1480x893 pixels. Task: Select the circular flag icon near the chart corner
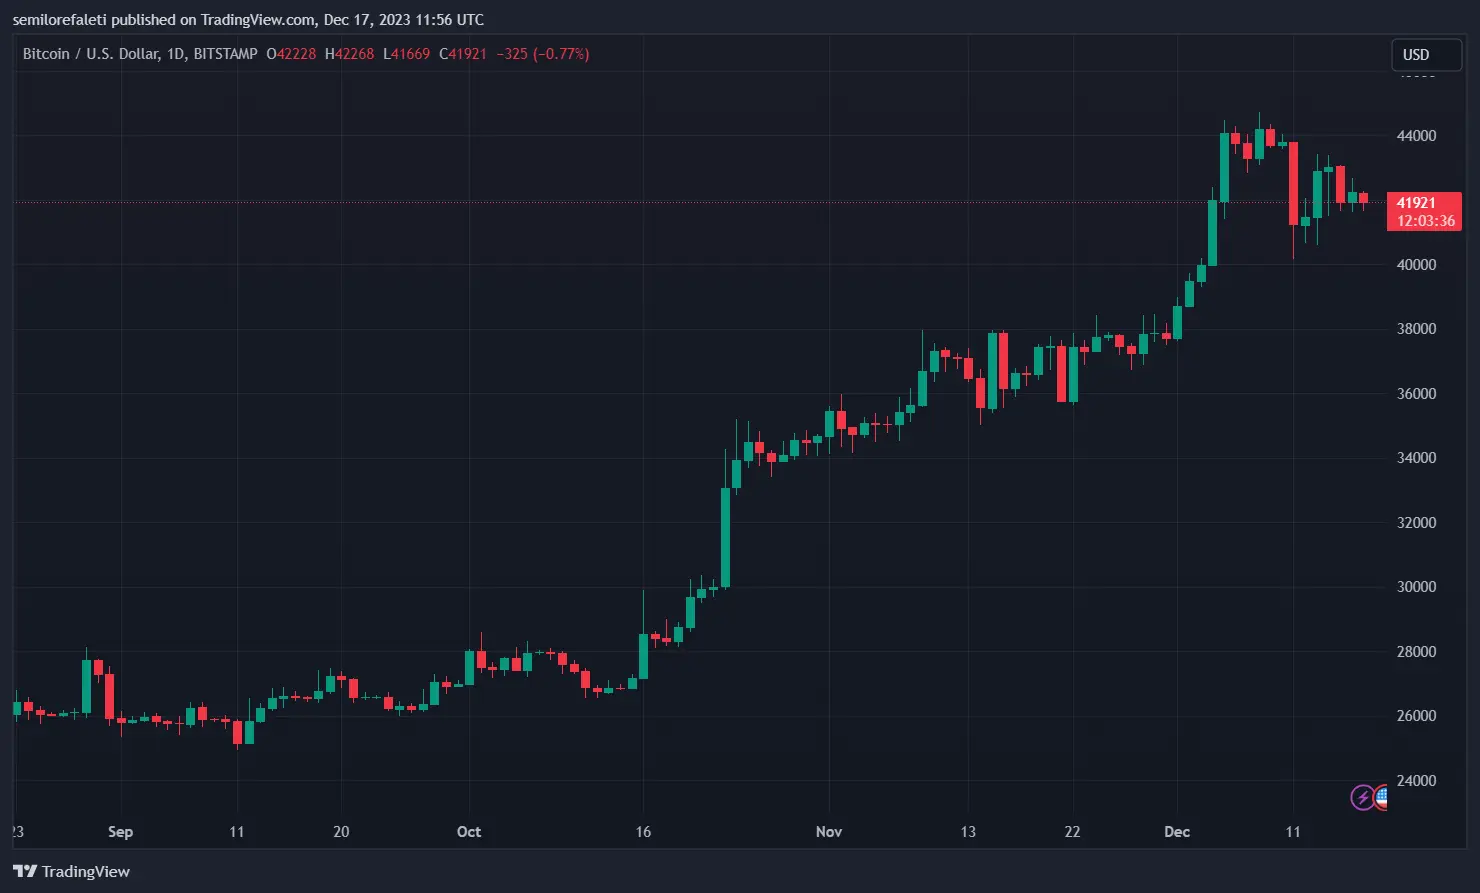coord(1381,799)
